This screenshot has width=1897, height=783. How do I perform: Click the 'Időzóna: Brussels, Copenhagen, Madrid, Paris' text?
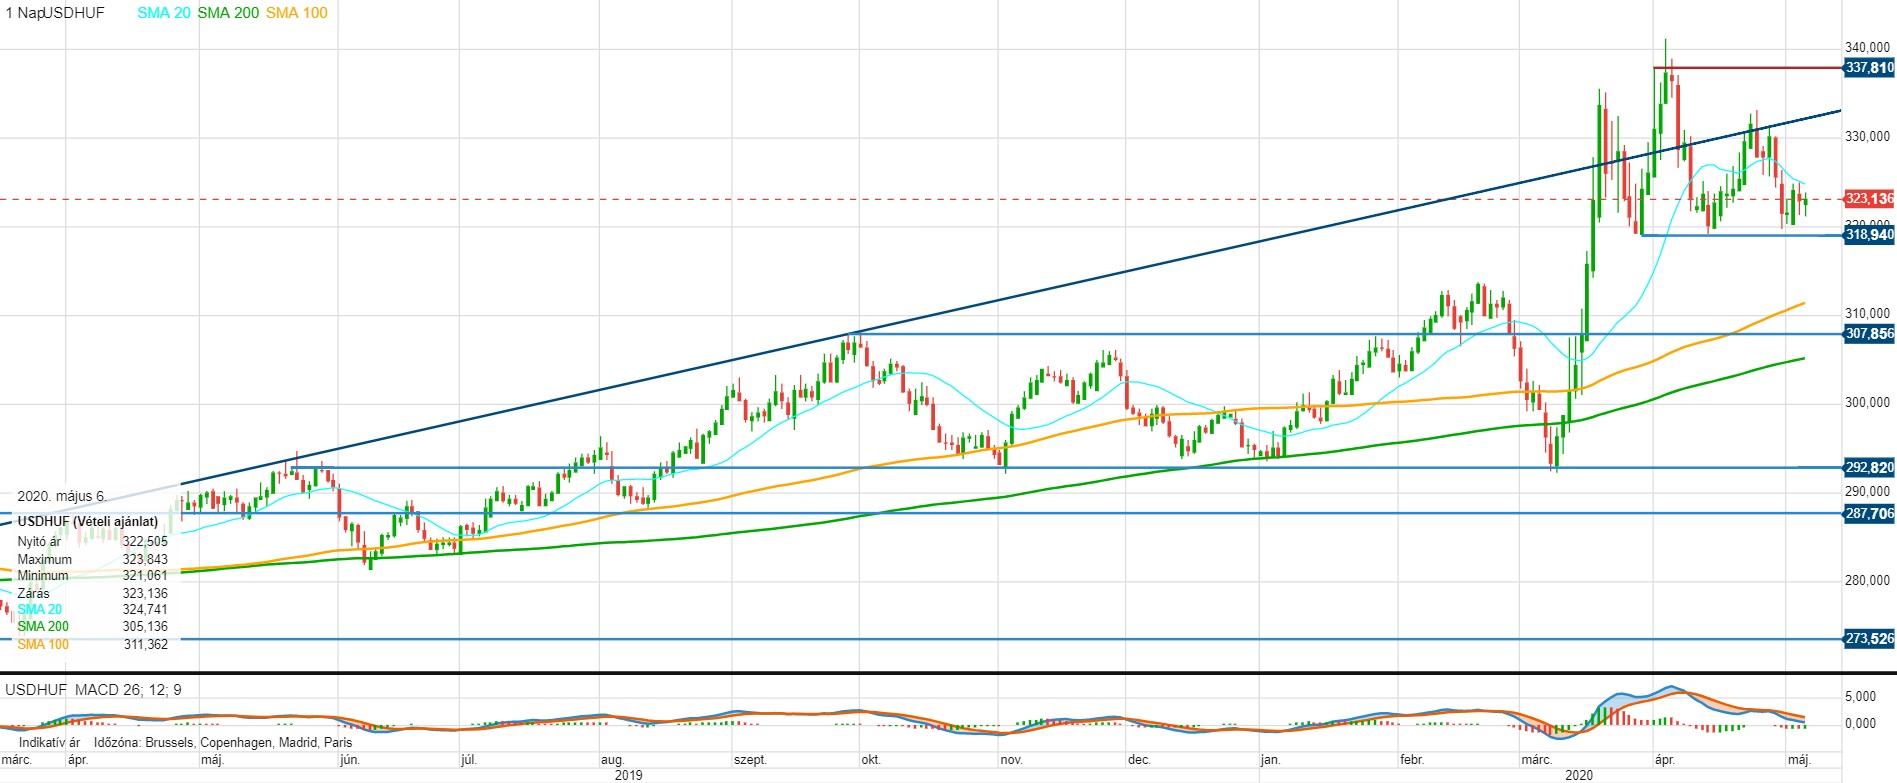(223, 742)
